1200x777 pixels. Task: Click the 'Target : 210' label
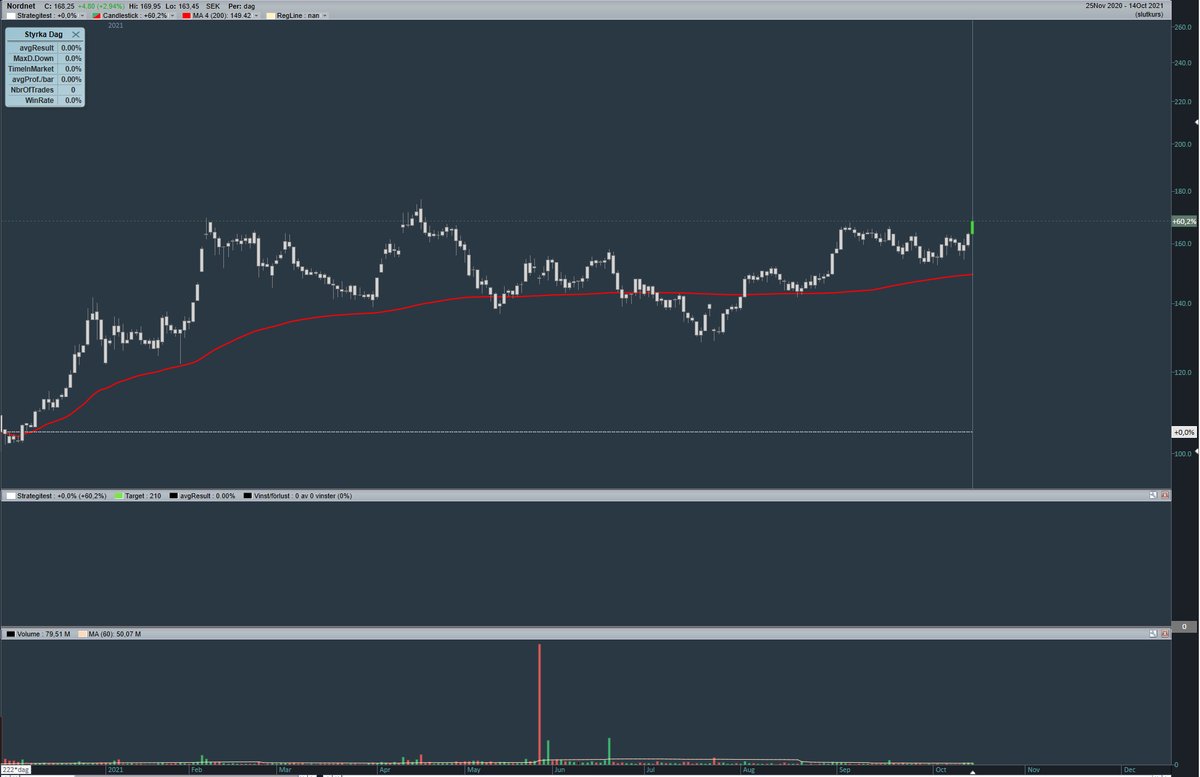(x=143, y=495)
